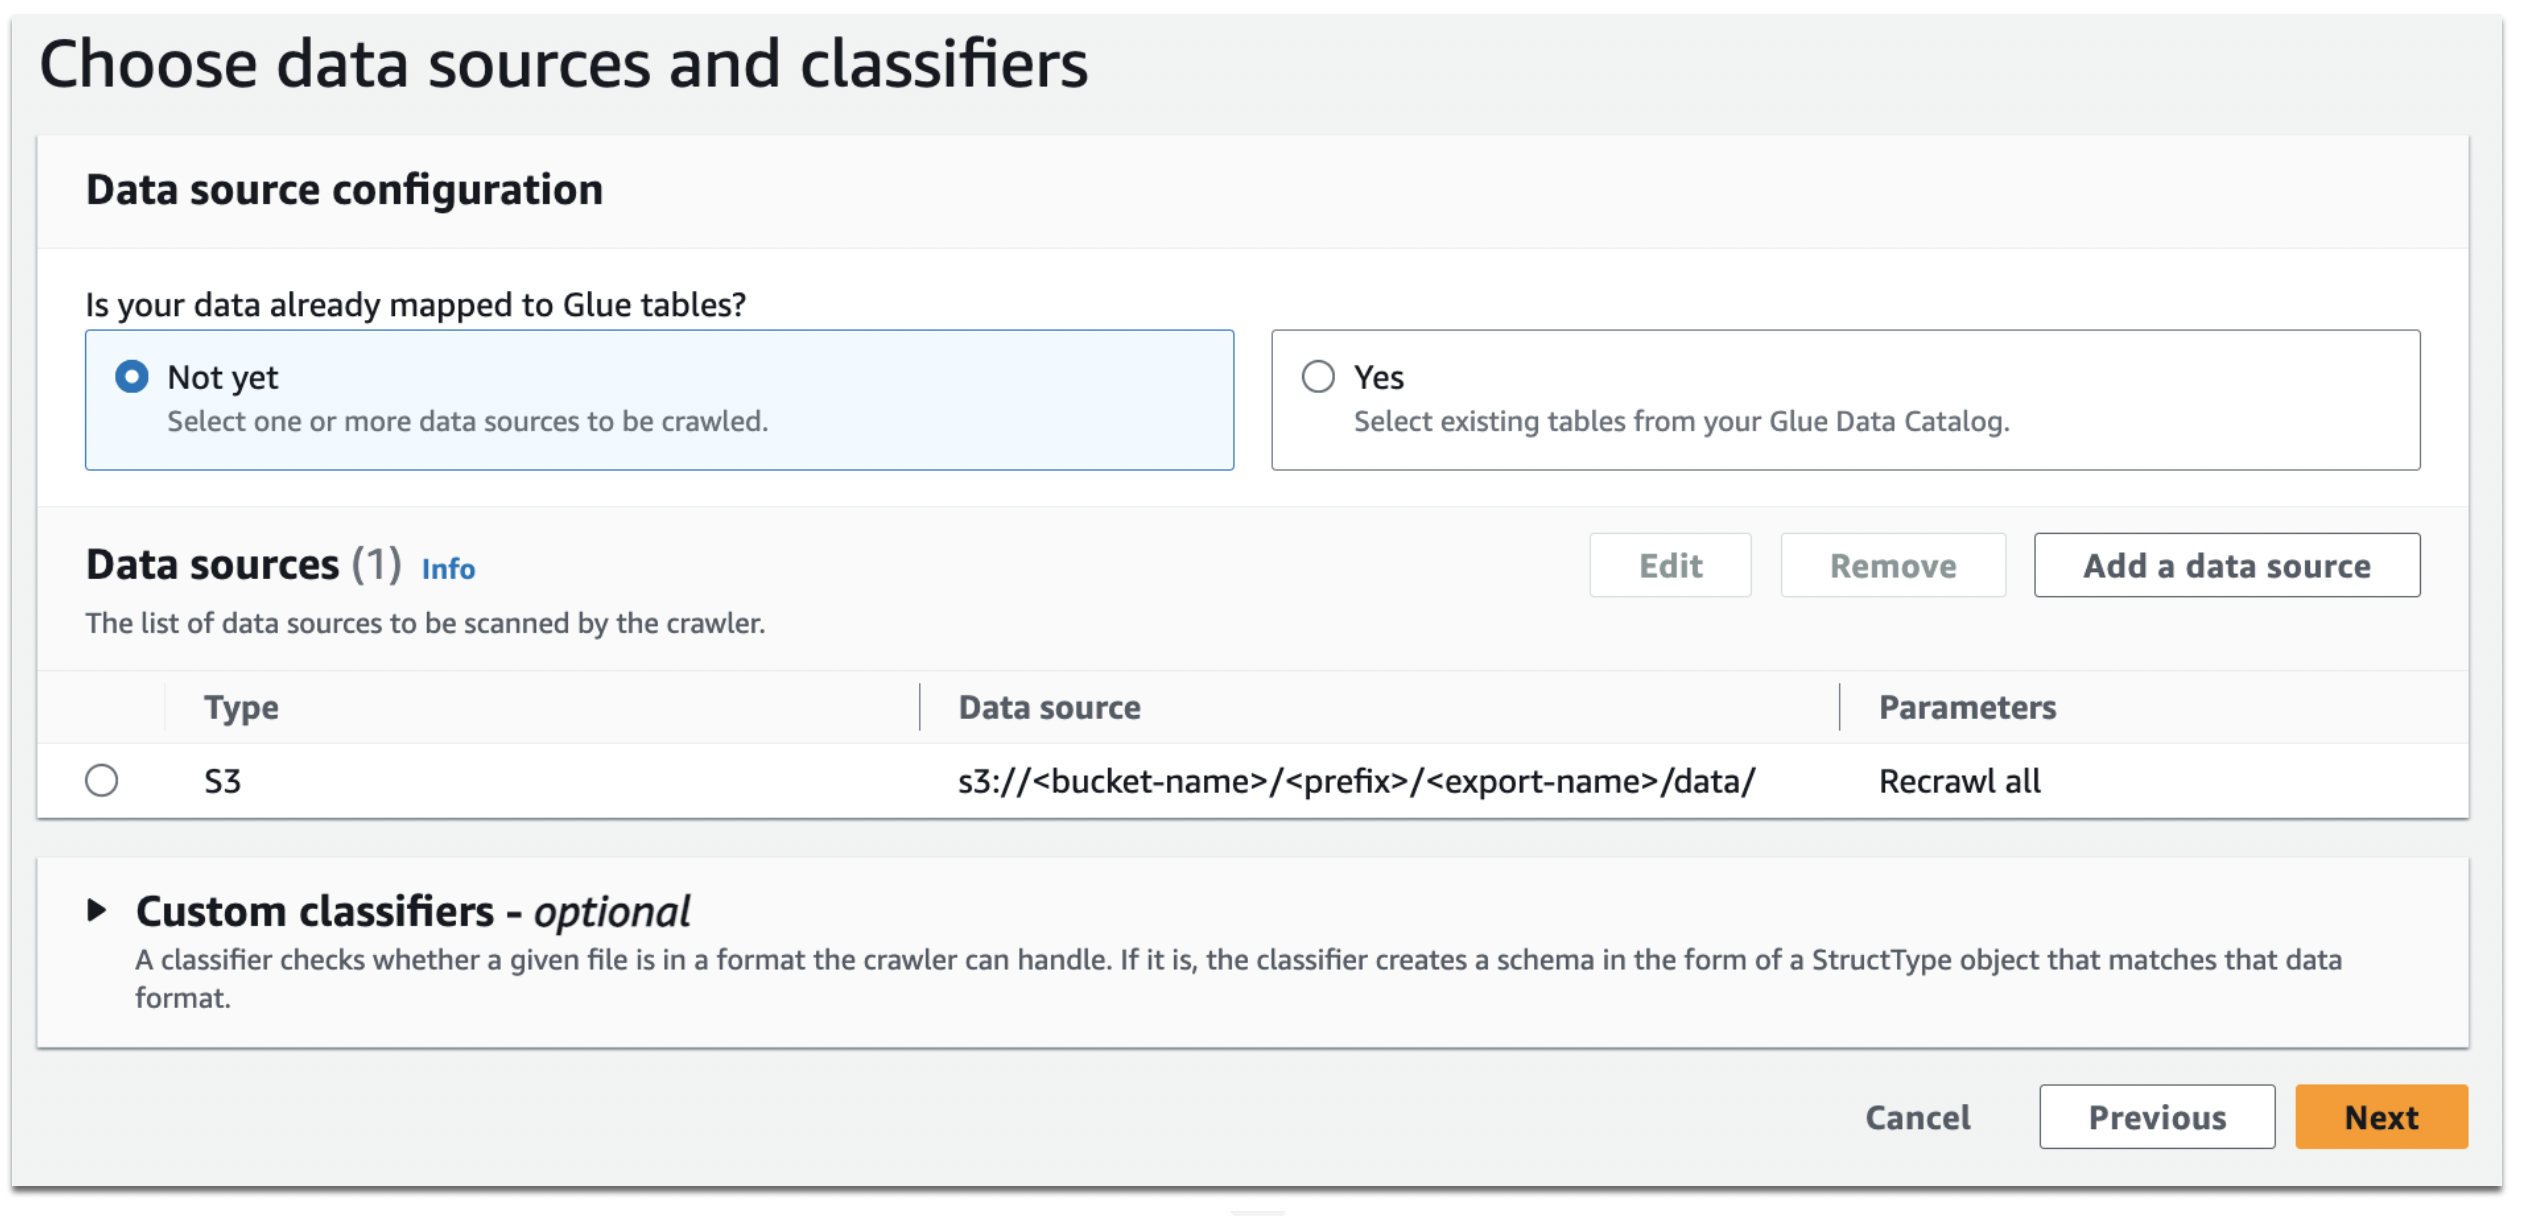The image size is (2522, 1216).
Task: Click the S3 type label in the table
Action: pyautogui.click(x=221, y=781)
